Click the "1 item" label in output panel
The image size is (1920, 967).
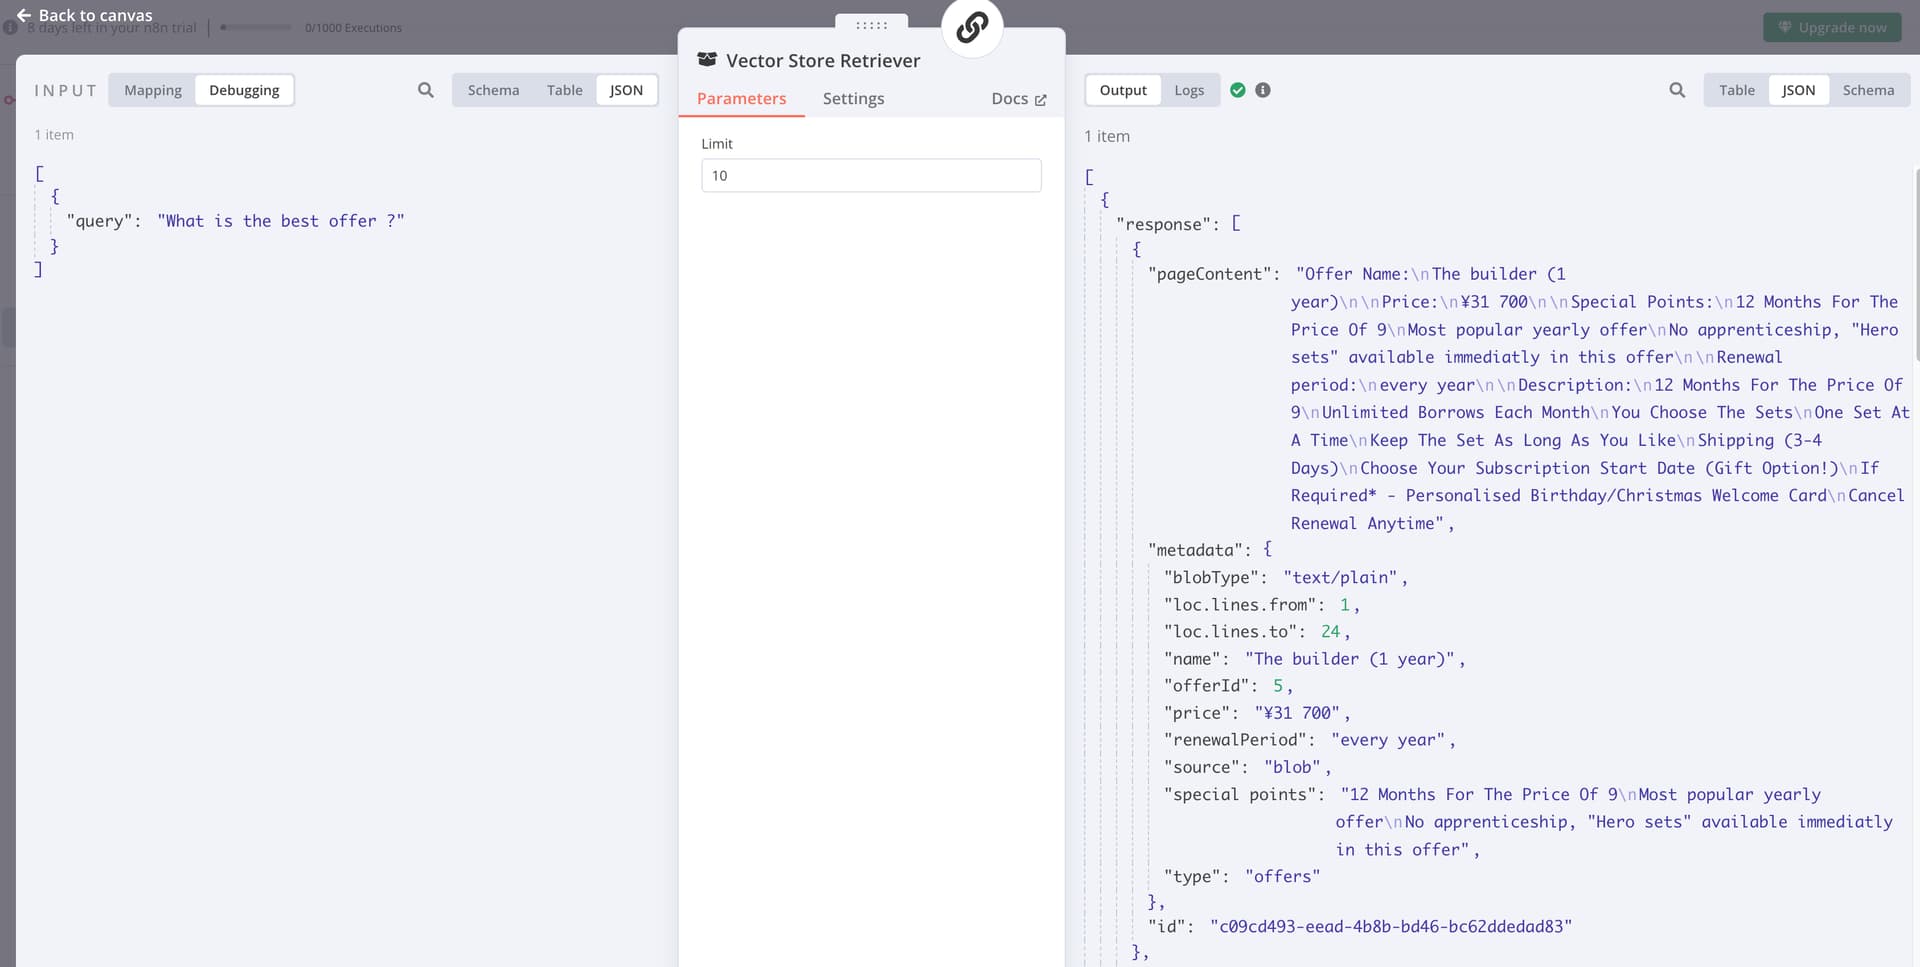click(1107, 136)
